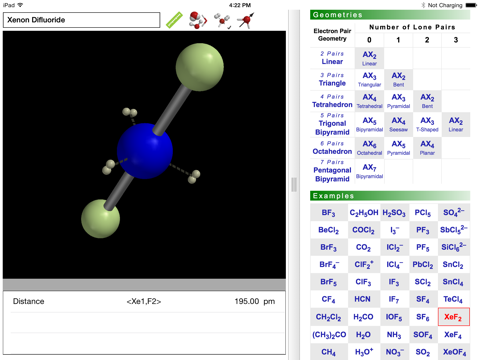Image resolution: width=480 pixels, height=360 pixels.
Task: Choose AX7 Bipyramidal geometry
Action: (x=369, y=171)
